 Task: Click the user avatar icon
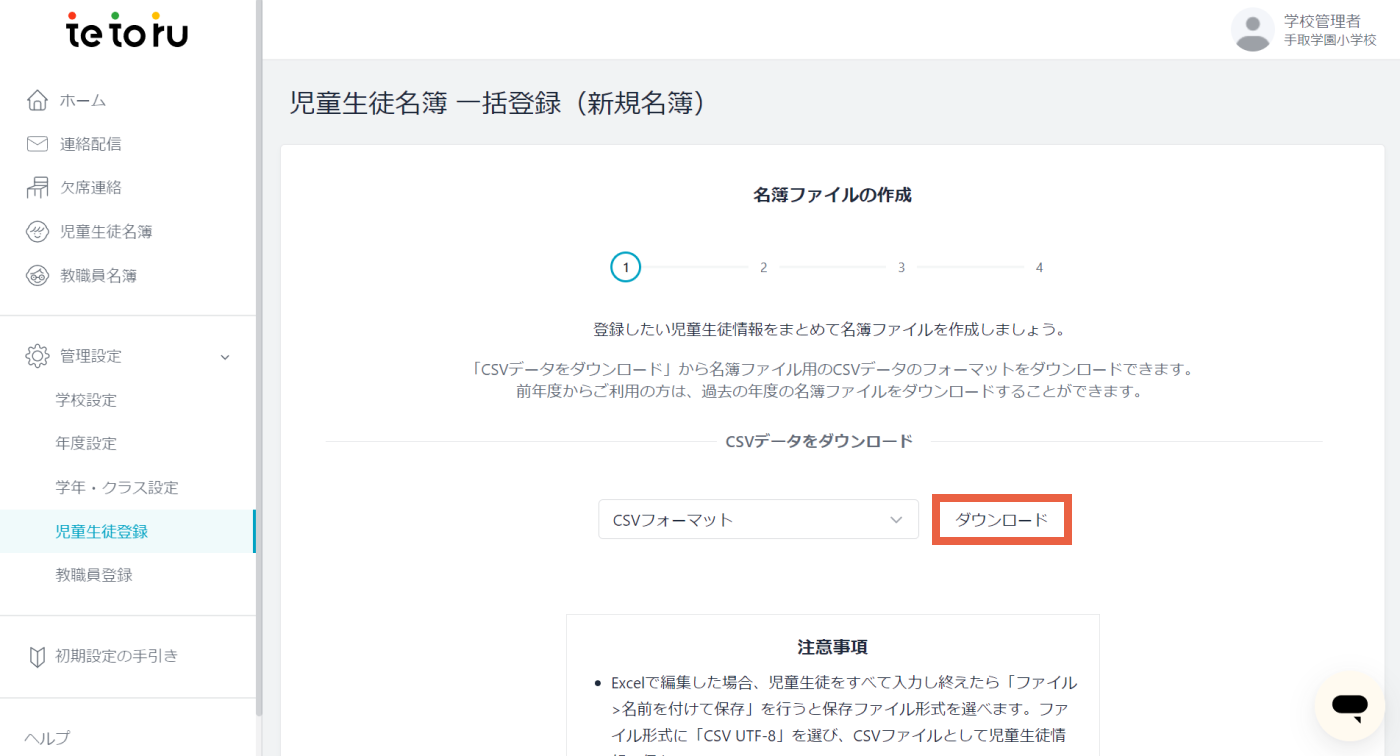[x=1252, y=29]
